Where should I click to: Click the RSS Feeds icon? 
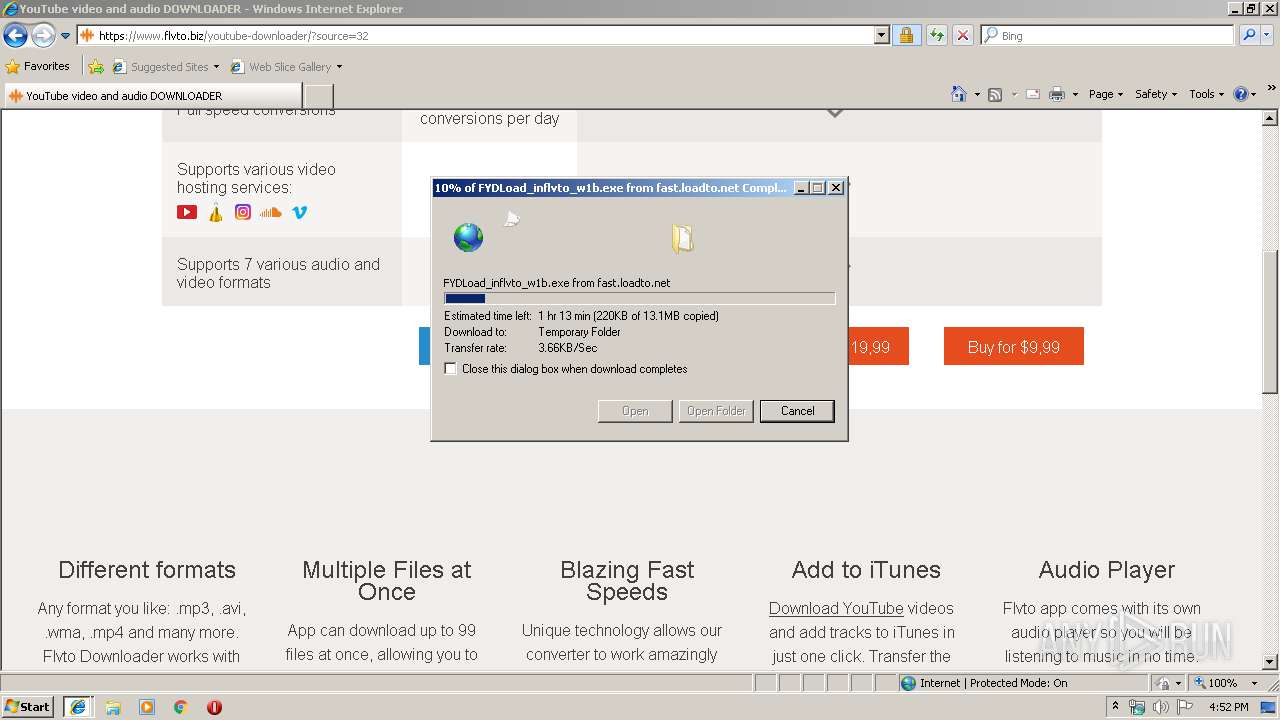995,94
